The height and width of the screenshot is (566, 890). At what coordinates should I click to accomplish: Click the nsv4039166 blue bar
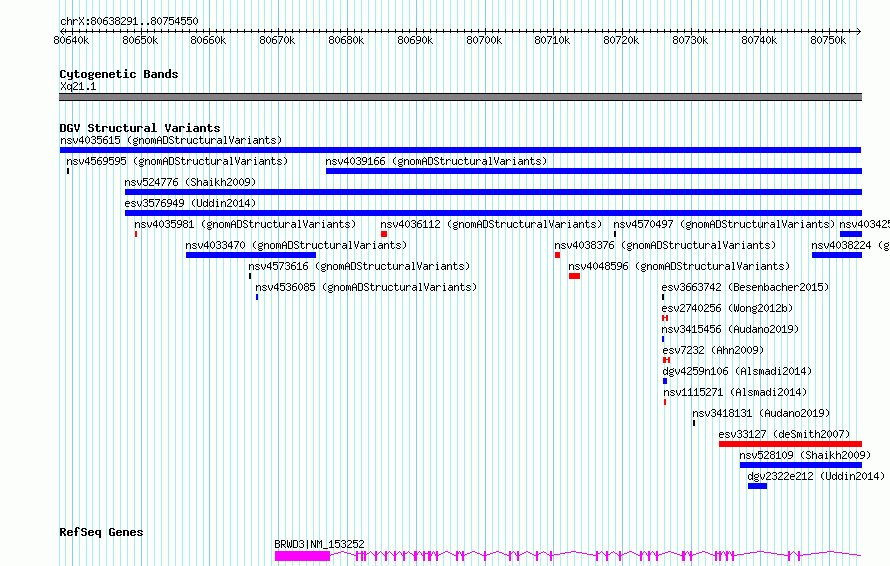pos(594,171)
